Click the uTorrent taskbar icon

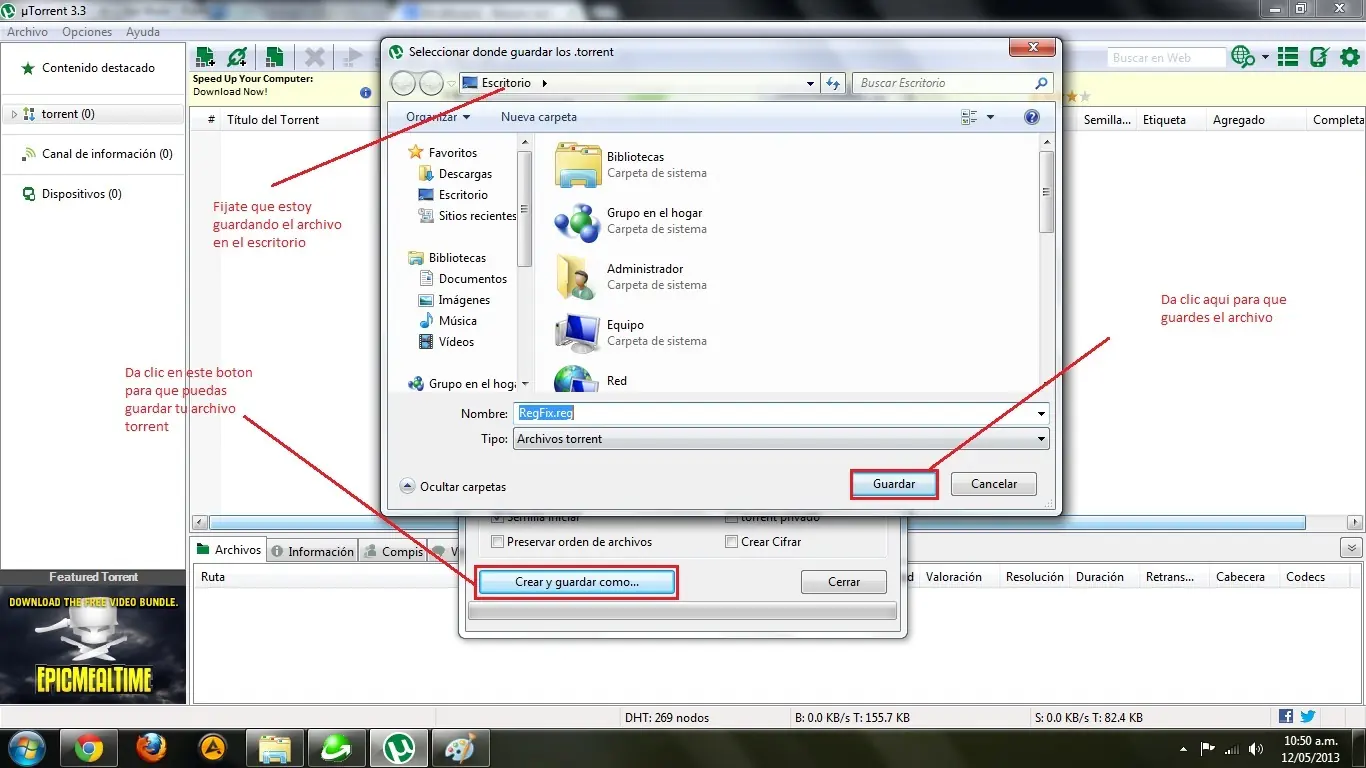399,747
